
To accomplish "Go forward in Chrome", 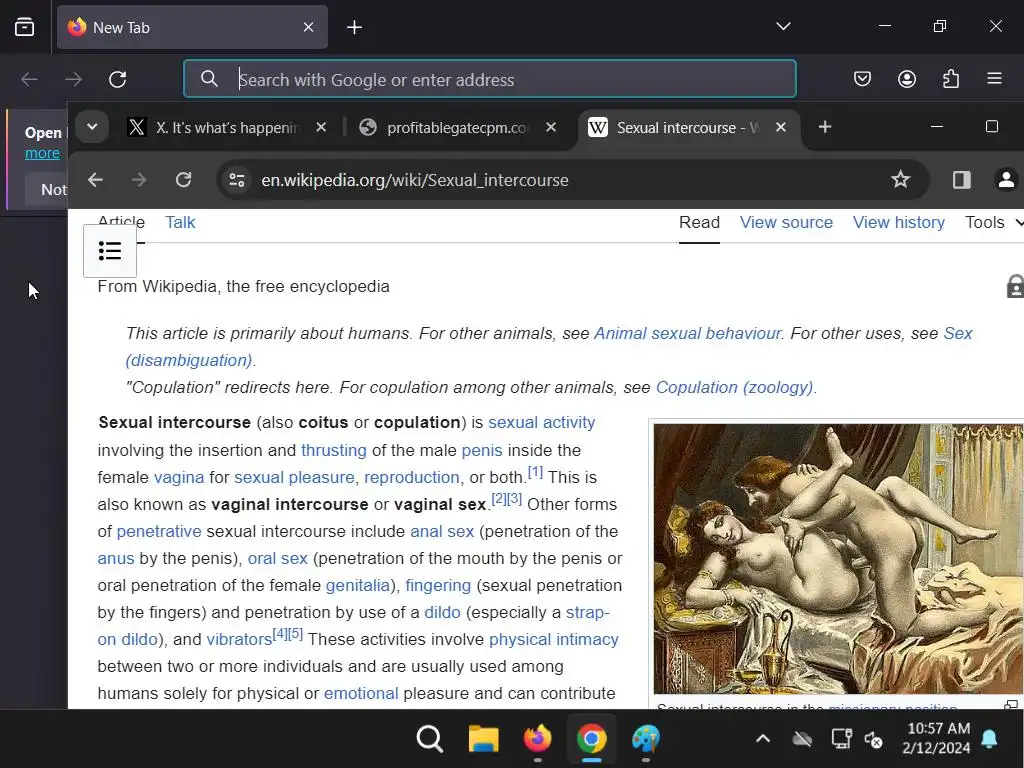I will pos(139,180).
